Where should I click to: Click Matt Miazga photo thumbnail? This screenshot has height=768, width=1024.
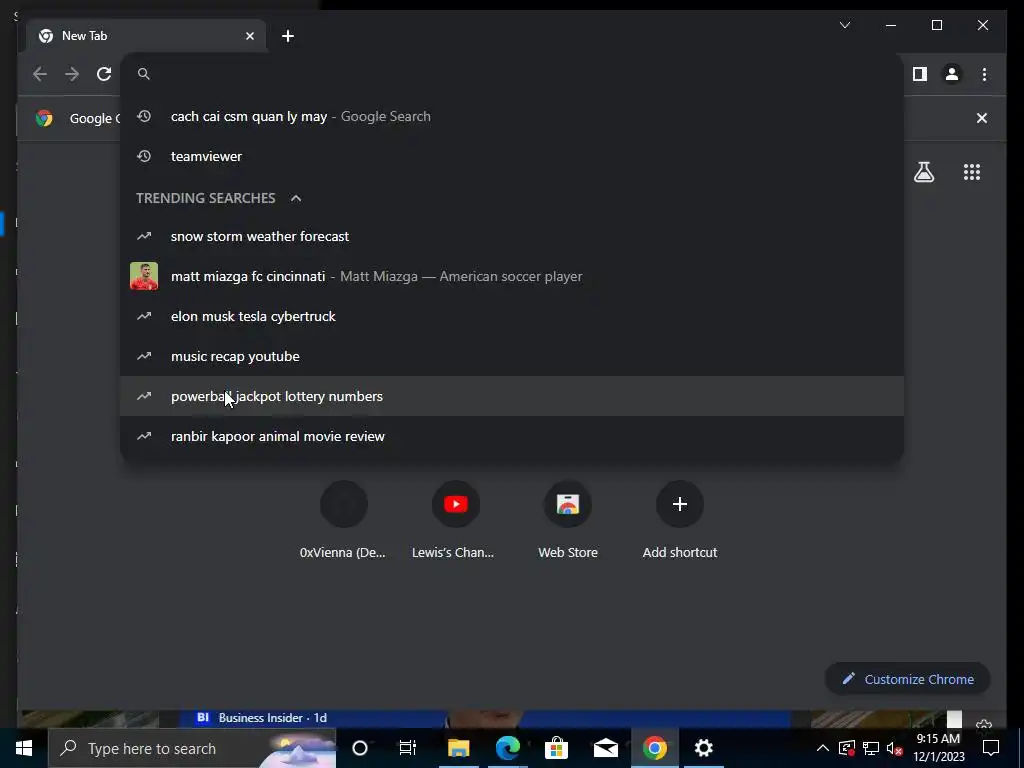144,276
